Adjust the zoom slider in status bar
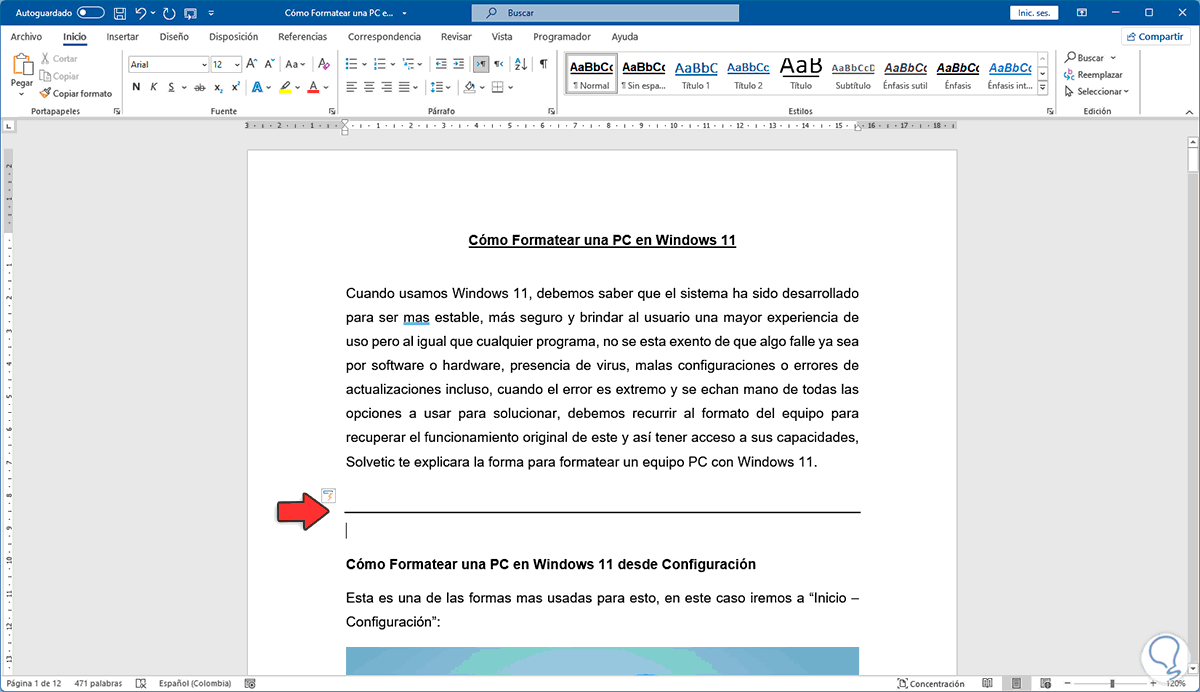 click(x=1110, y=684)
